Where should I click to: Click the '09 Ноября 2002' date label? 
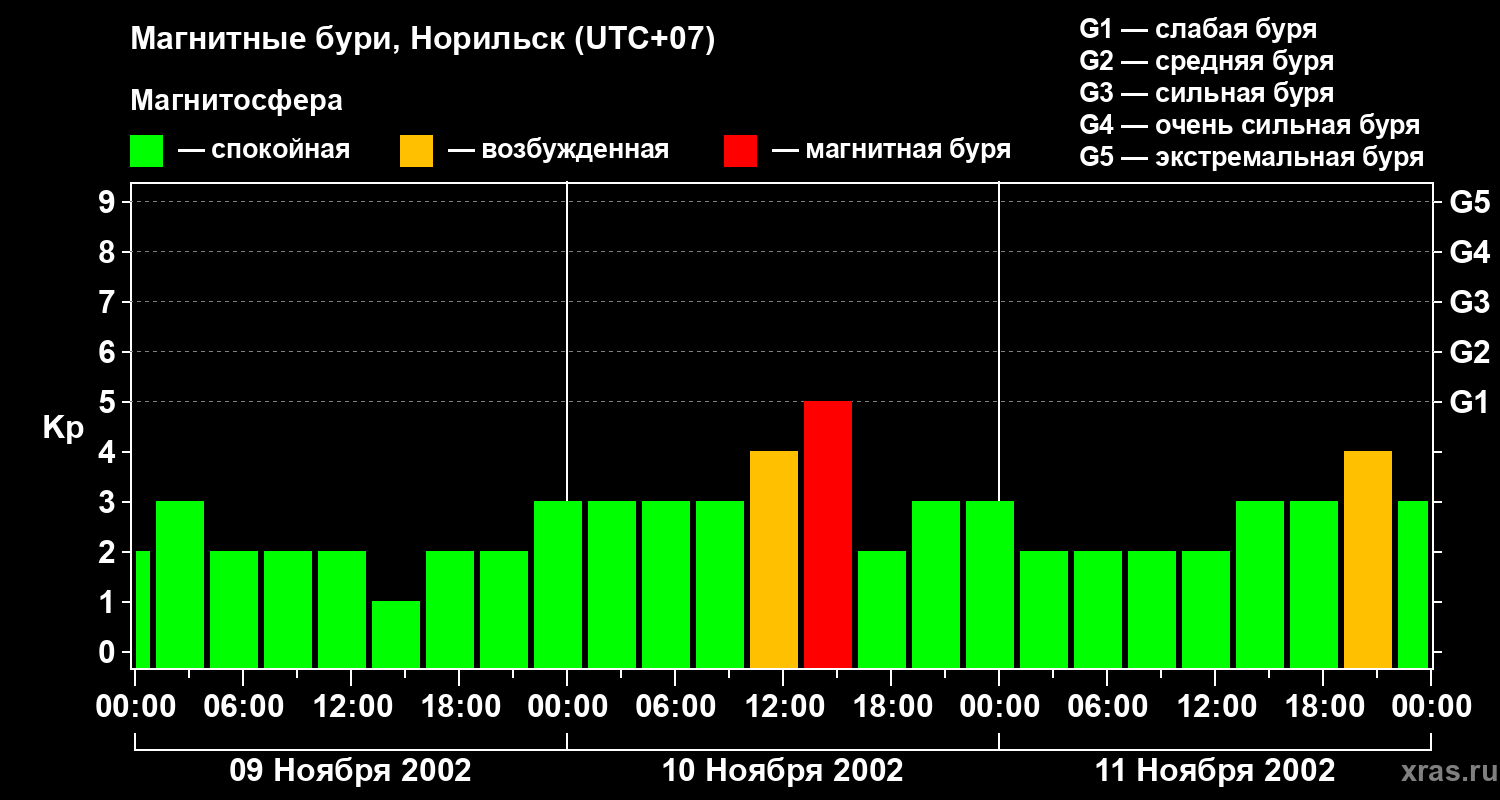tap(350, 771)
